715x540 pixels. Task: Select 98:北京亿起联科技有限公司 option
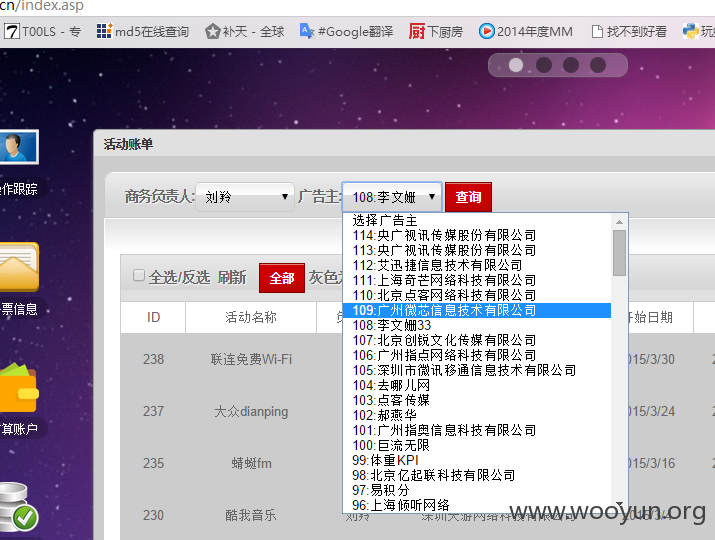click(x=477, y=475)
